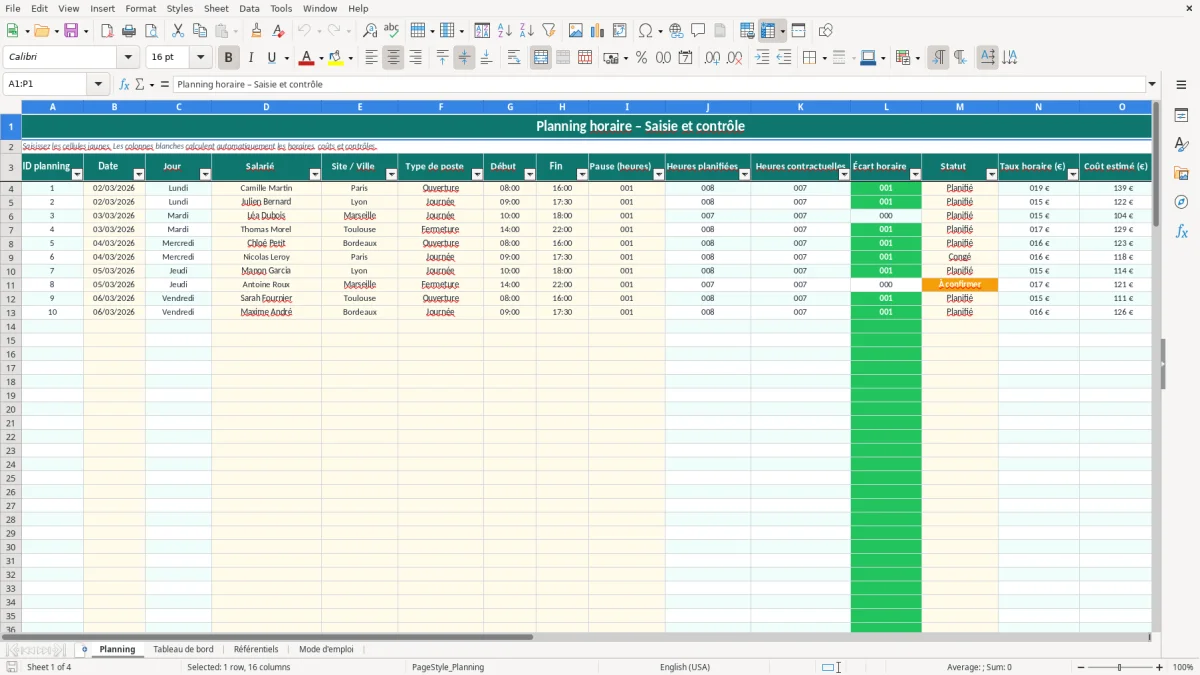This screenshot has width=1200, height=675.
Task: Open the Styles menu
Action: [x=180, y=8]
